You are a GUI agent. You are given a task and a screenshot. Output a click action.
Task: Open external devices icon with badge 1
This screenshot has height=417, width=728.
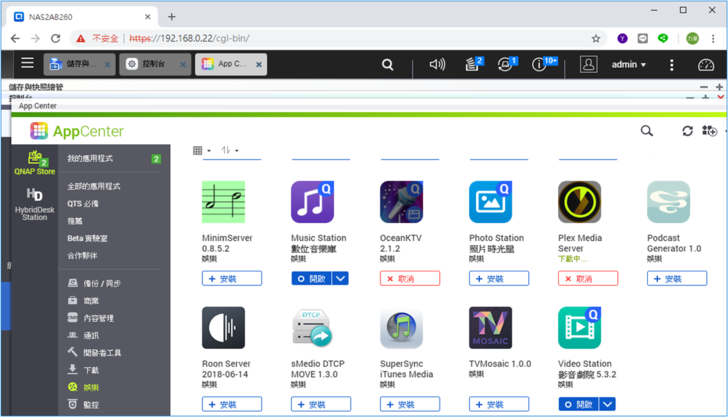coord(507,64)
